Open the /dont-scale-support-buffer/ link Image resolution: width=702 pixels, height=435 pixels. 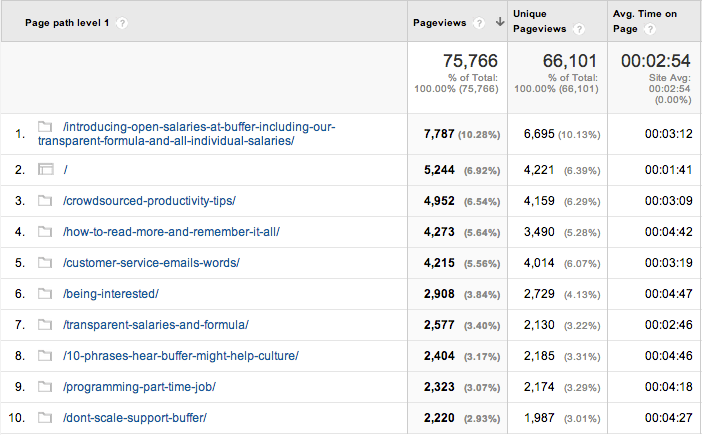tap(135, 418)
